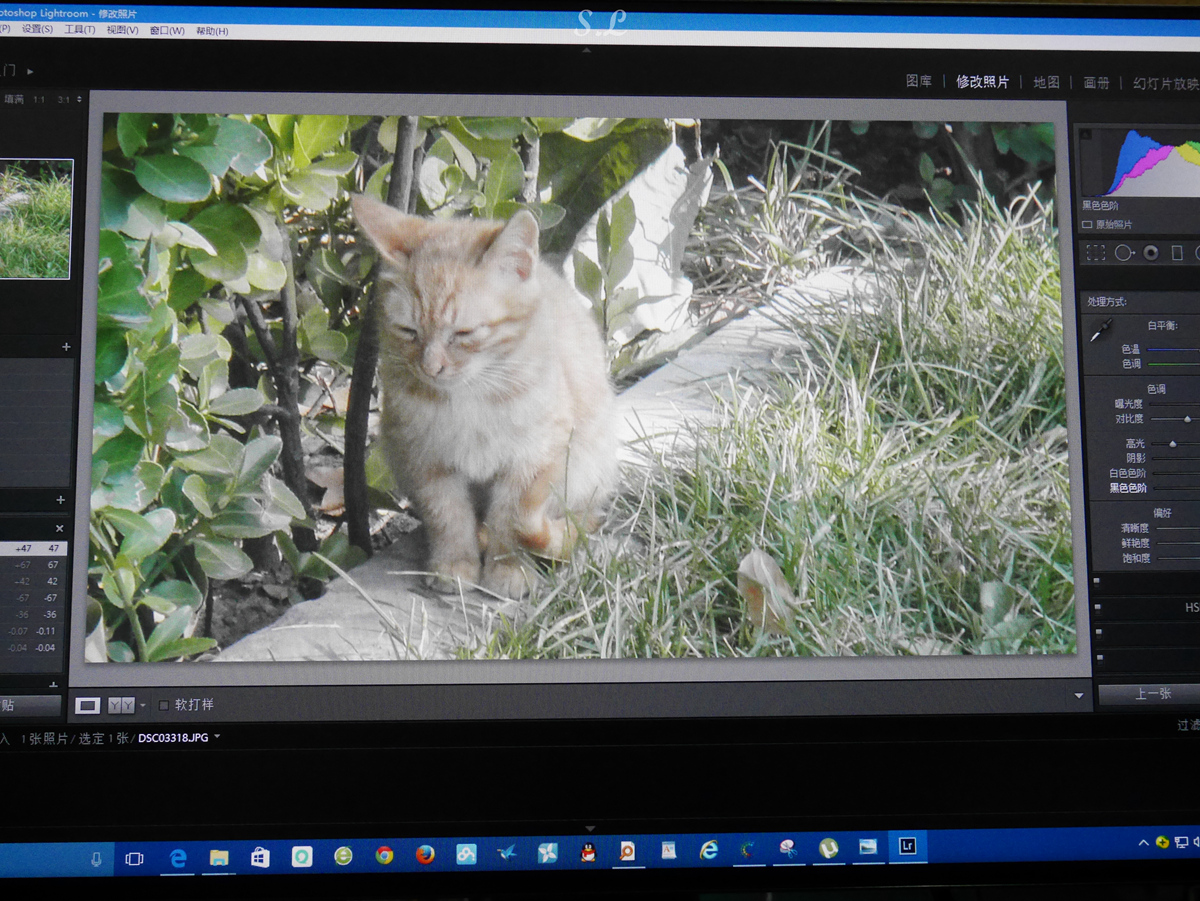Click the 上一张 Previous button
This screenshot has height=901, width=1200.
pos(1149,693)
